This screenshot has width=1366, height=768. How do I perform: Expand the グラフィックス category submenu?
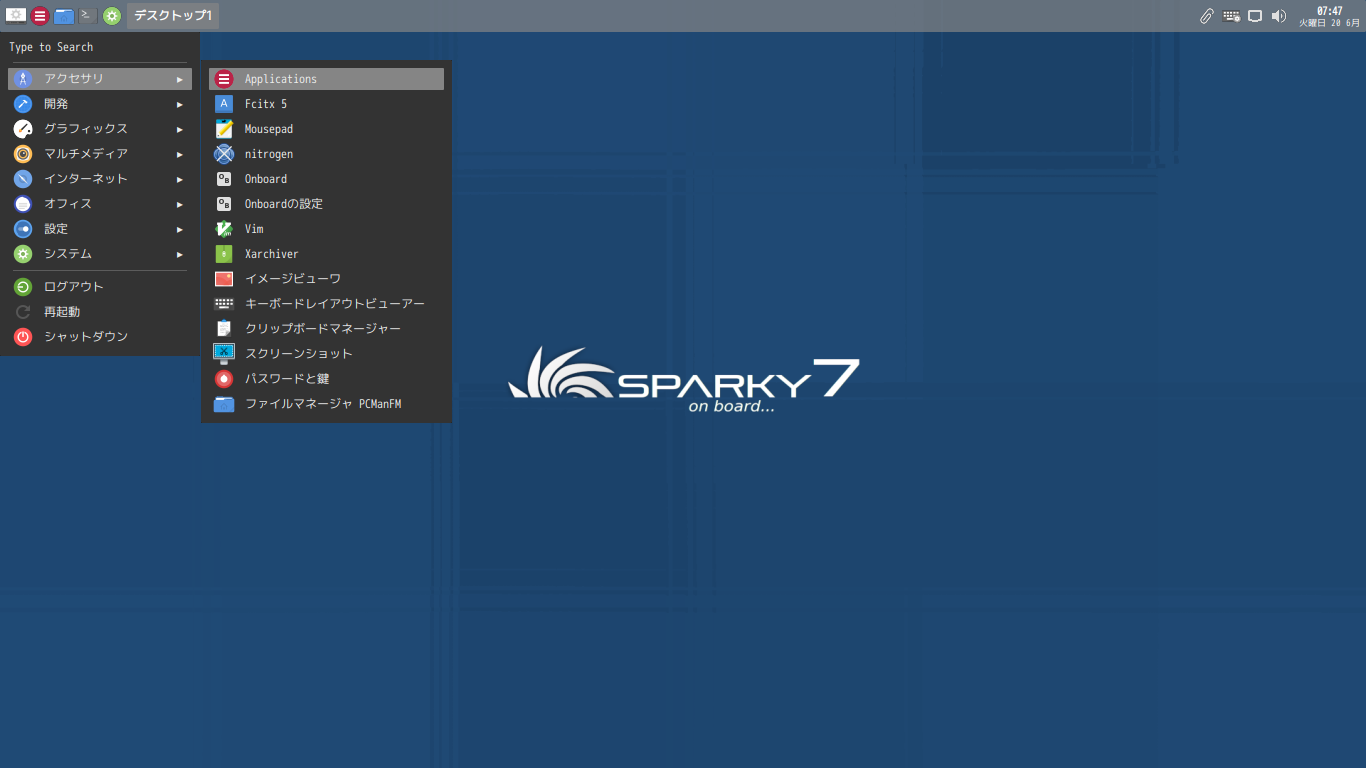click(100, 129)
